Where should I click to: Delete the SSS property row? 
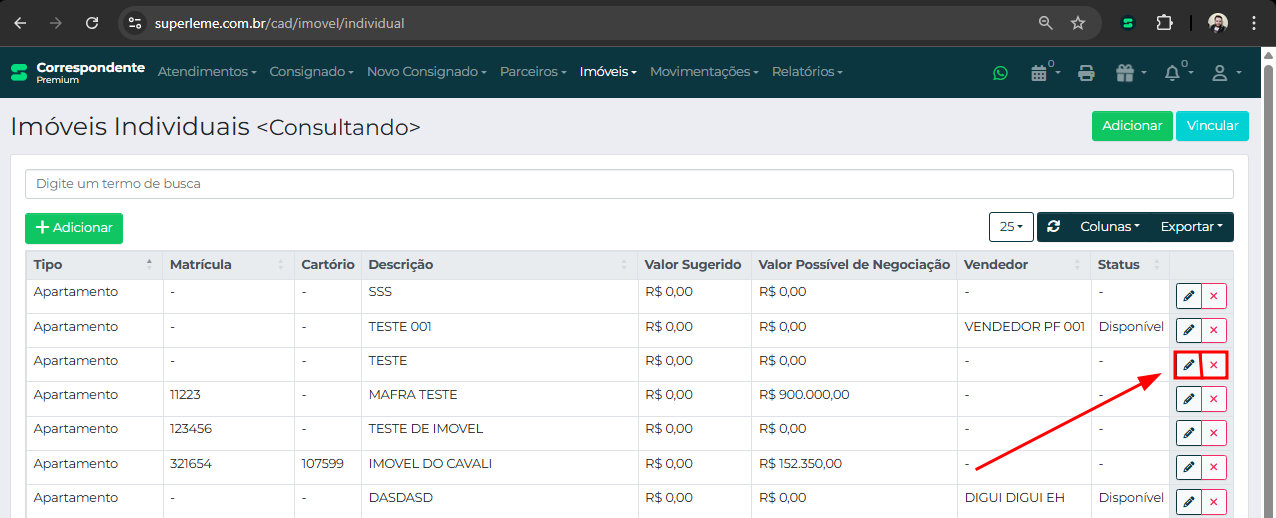click(x=1214, y=296)
